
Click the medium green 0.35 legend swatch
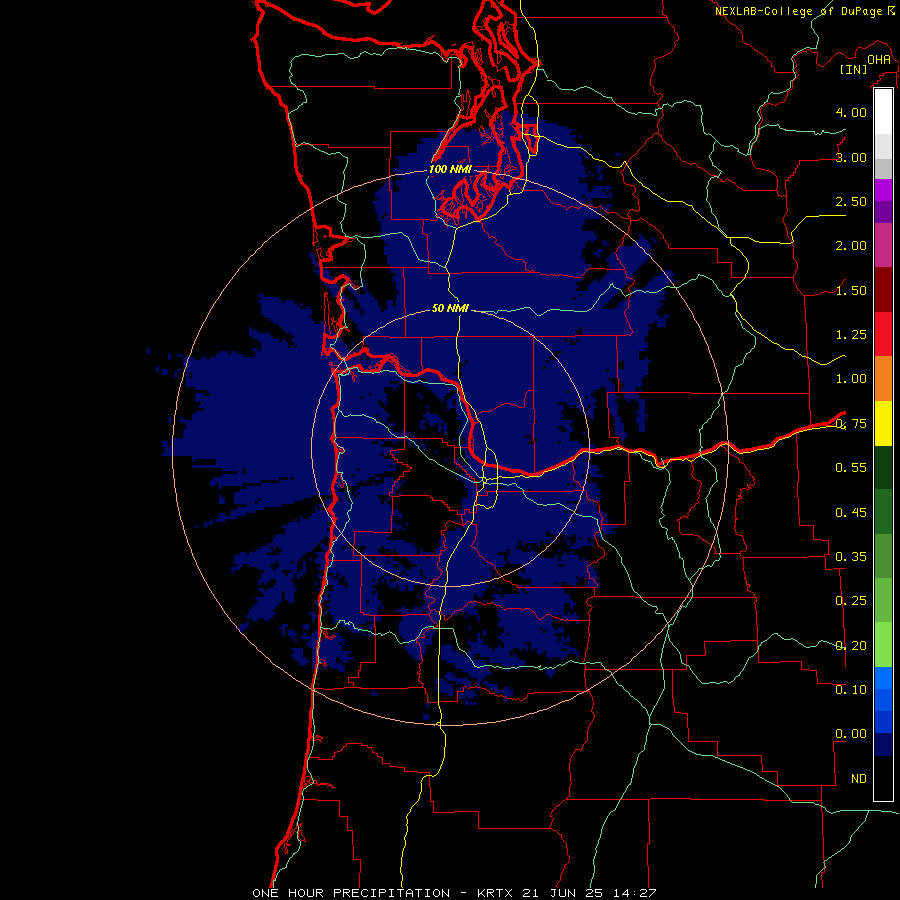tap(883, 556)
